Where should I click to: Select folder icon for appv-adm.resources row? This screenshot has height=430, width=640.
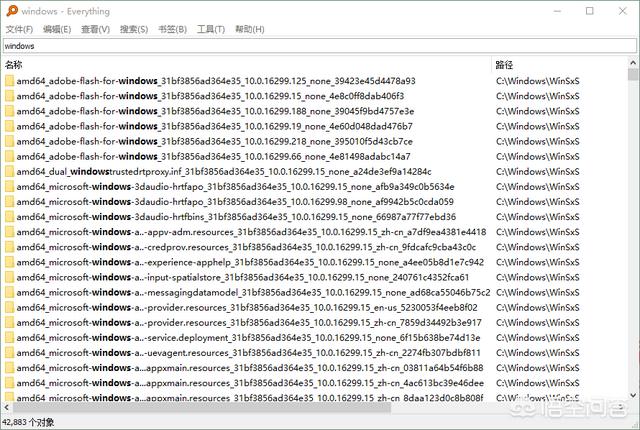[9, 232]
